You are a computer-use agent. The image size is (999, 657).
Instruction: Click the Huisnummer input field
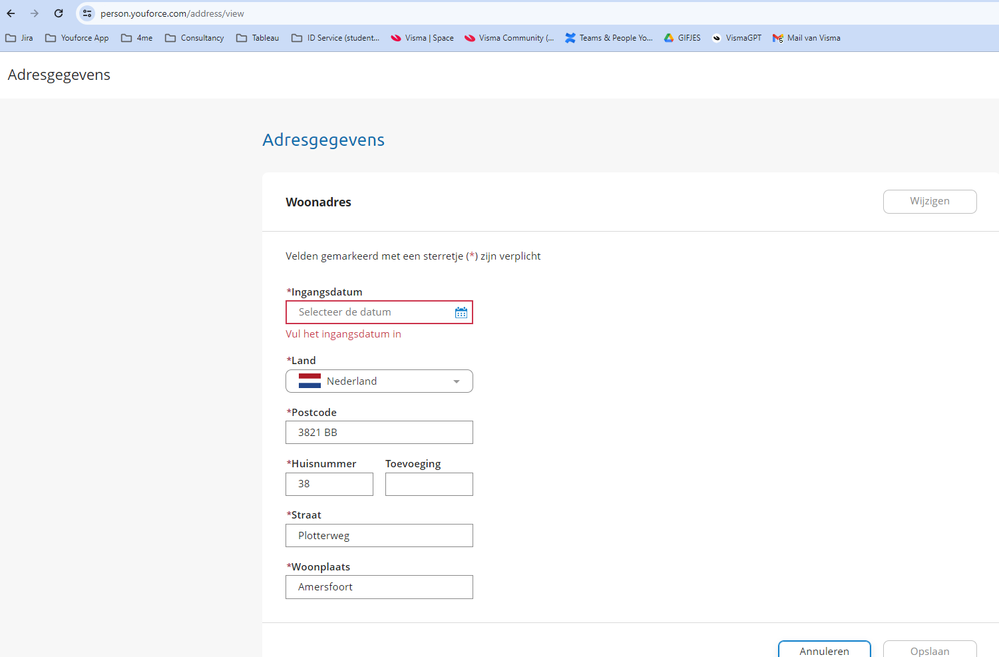pos(329,484)
